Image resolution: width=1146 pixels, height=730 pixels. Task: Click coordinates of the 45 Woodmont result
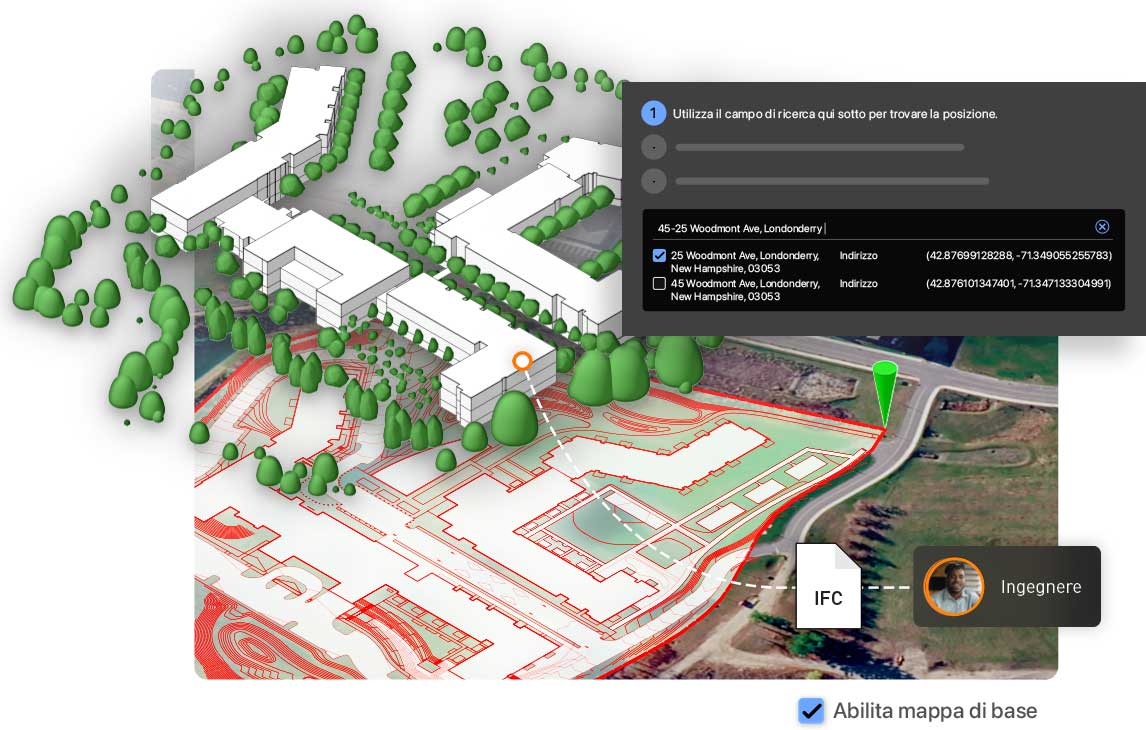click(x=1018, y=284)
